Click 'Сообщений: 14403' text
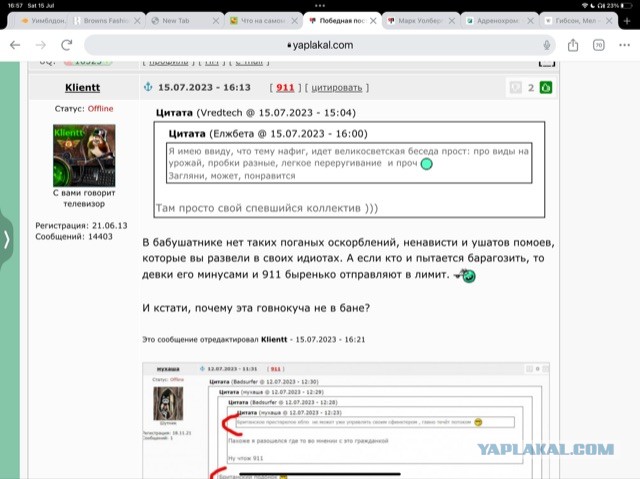640x479 pixels. (x=74, y=236)
